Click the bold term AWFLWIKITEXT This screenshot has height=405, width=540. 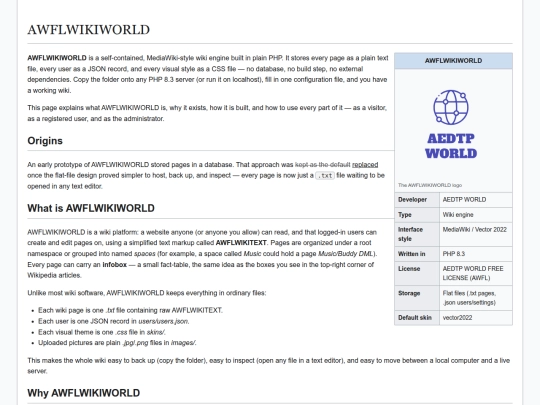[241, 243]
